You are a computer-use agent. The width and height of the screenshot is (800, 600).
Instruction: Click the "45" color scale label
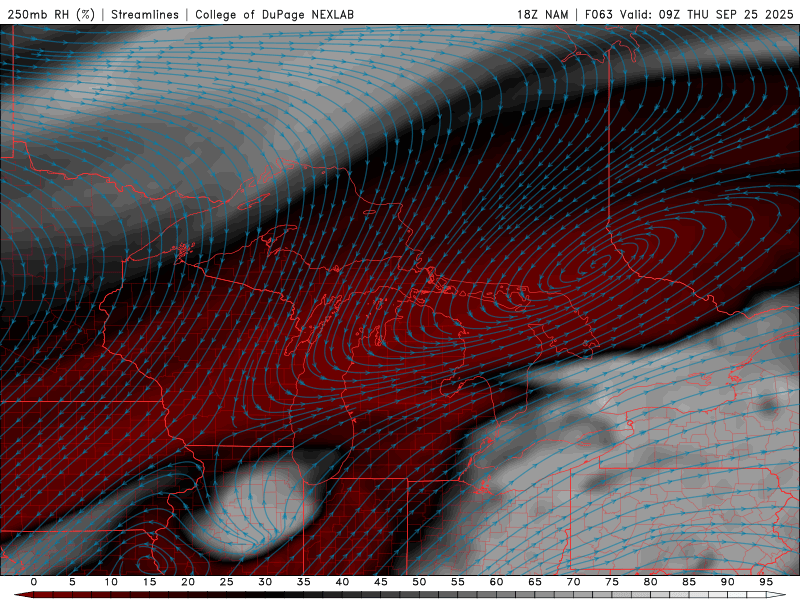[x=381, y=582]
